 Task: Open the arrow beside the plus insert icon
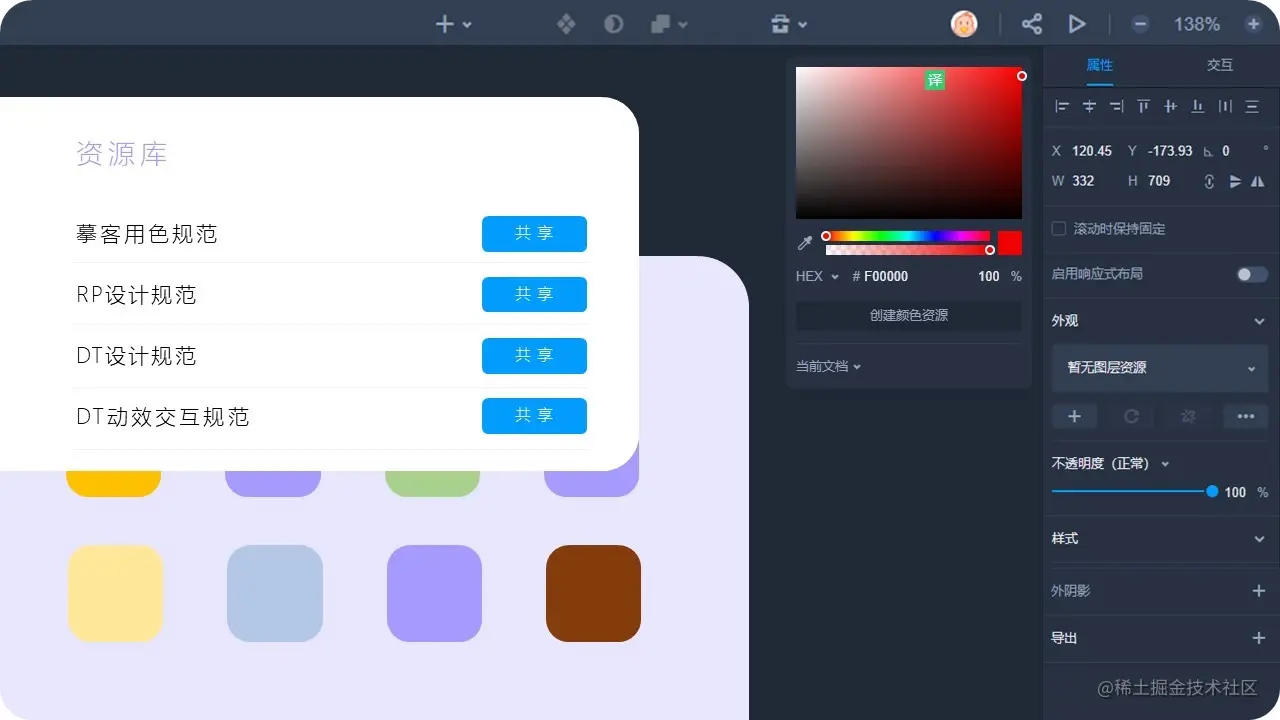[x=467, y=25]
